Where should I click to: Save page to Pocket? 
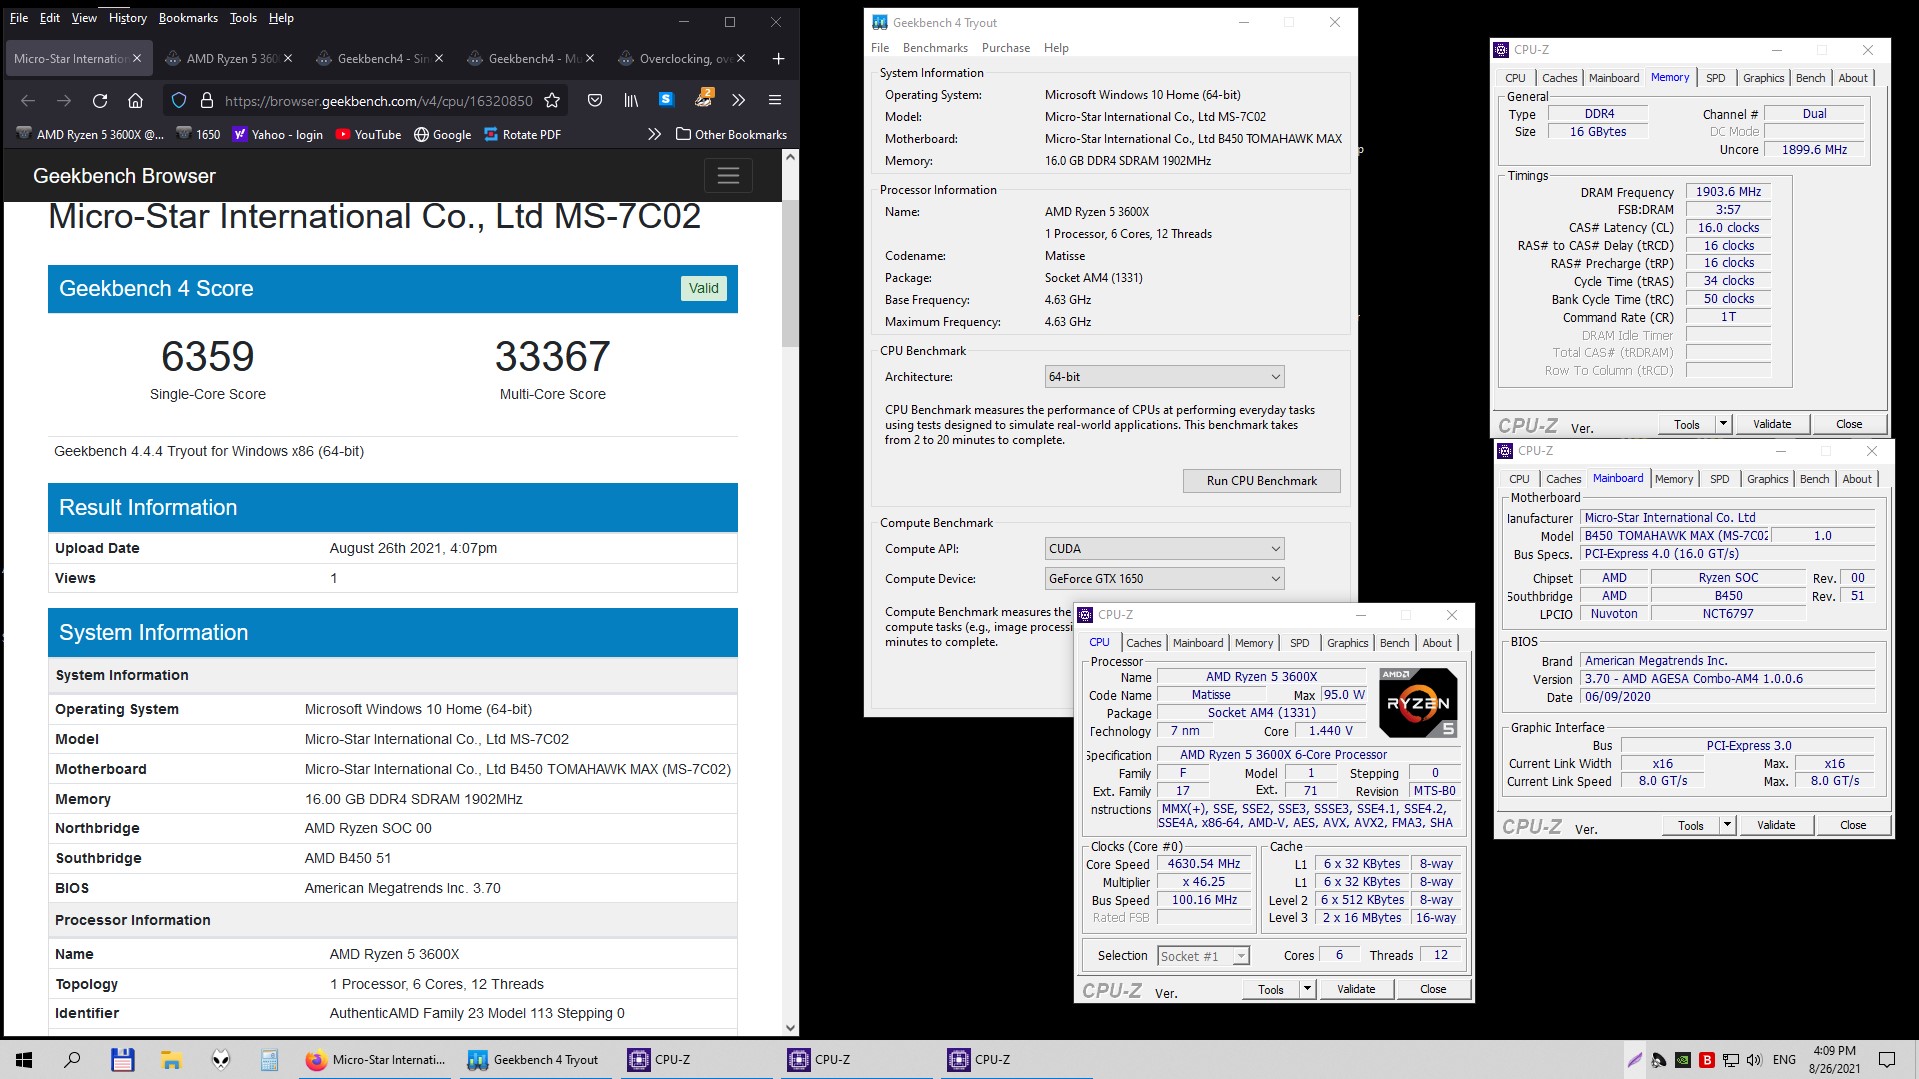point(595,100)
